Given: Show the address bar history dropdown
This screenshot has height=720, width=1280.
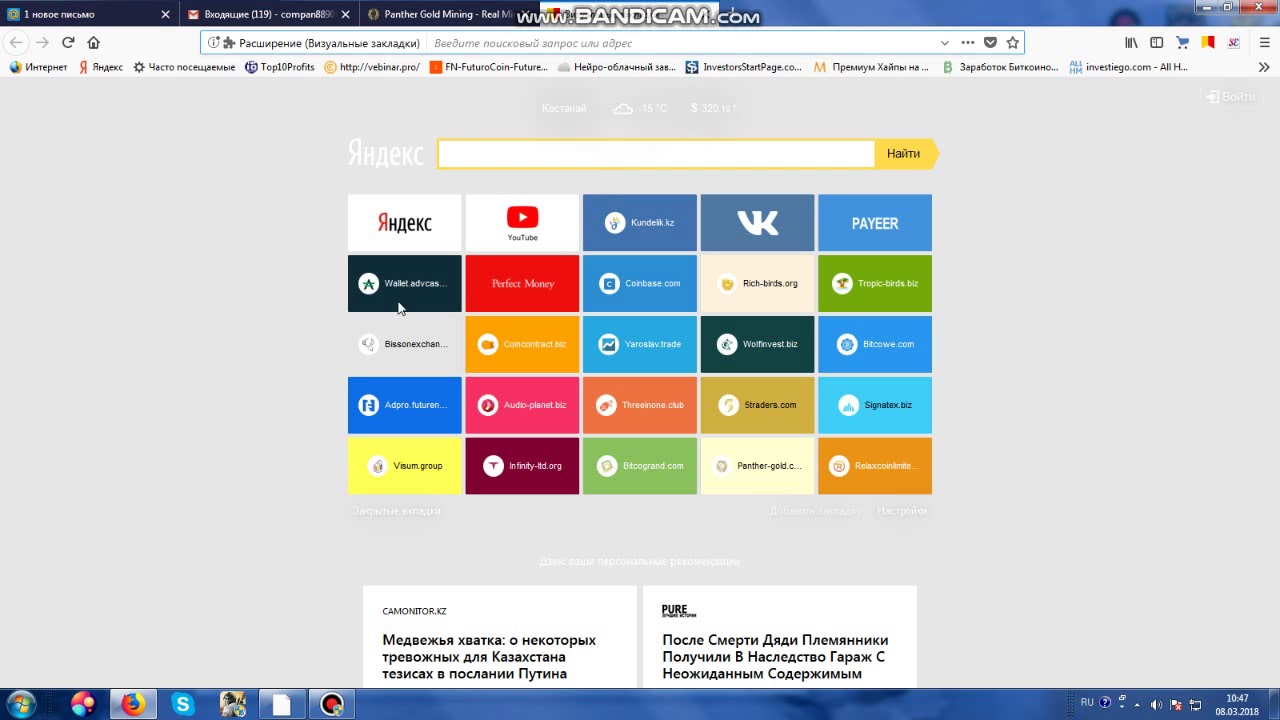Looking at the screenshot, I should click(944, 43).
